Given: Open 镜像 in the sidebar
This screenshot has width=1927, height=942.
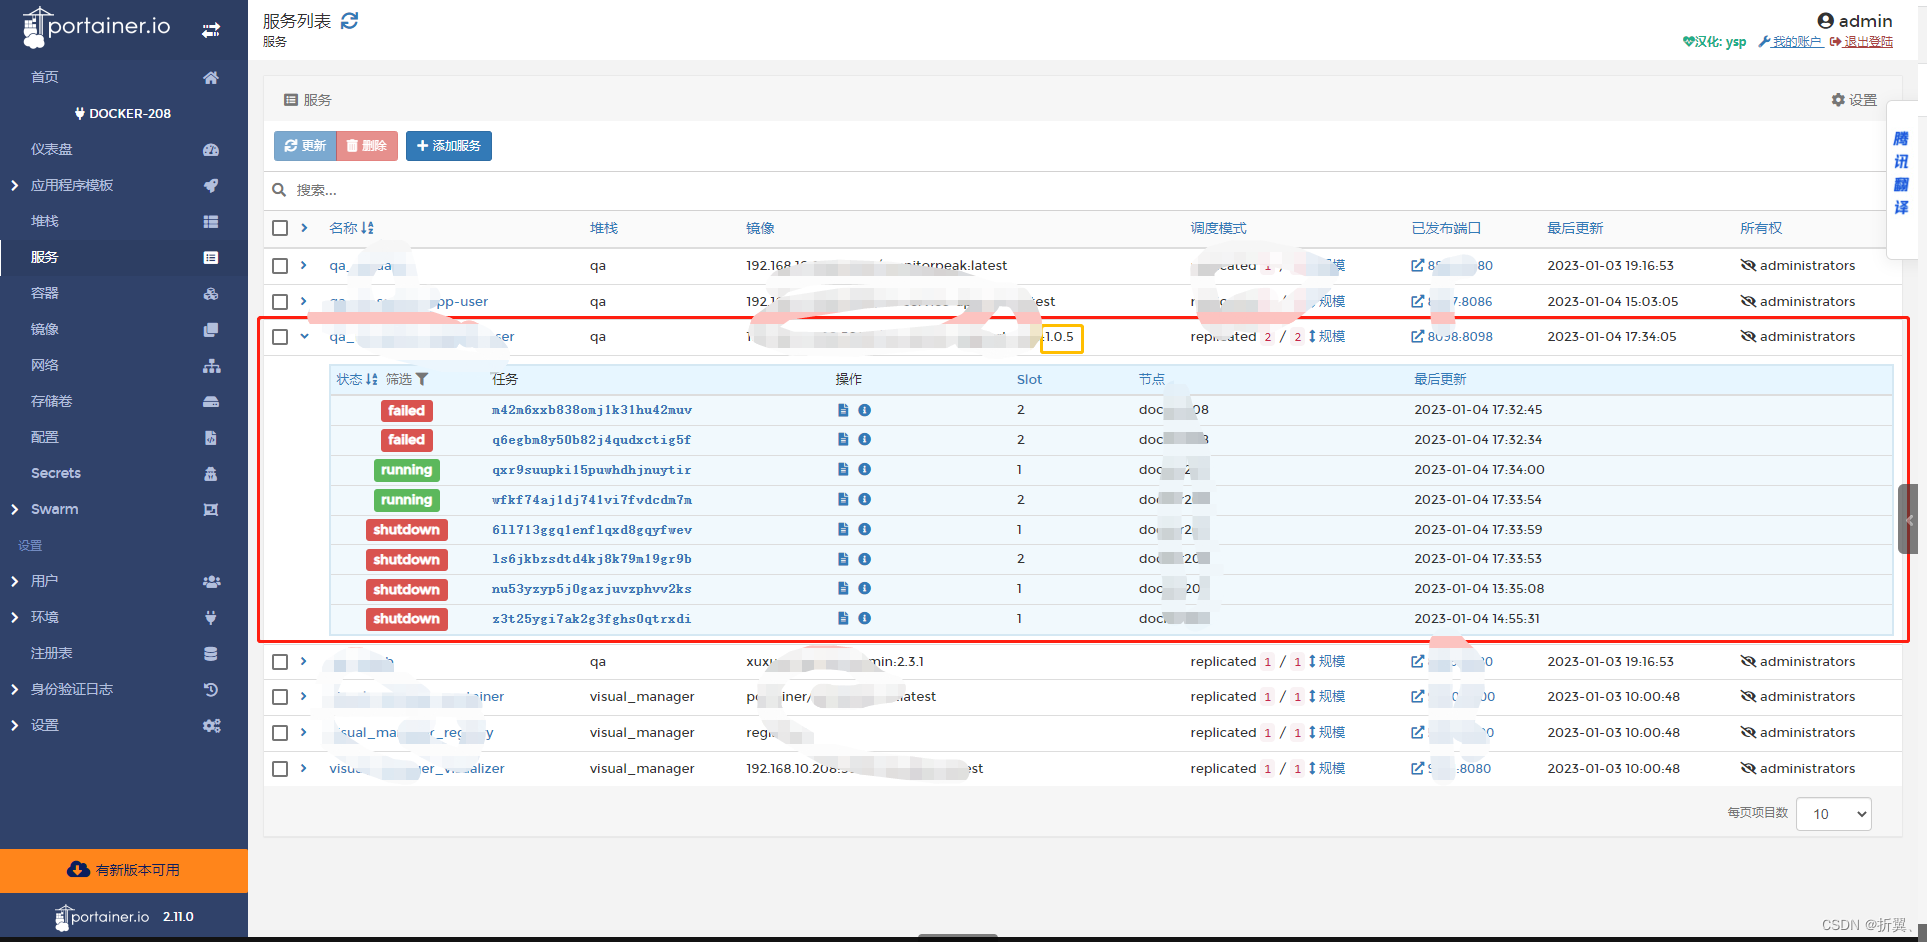Looking at the screenshot, I should [124, 329].
